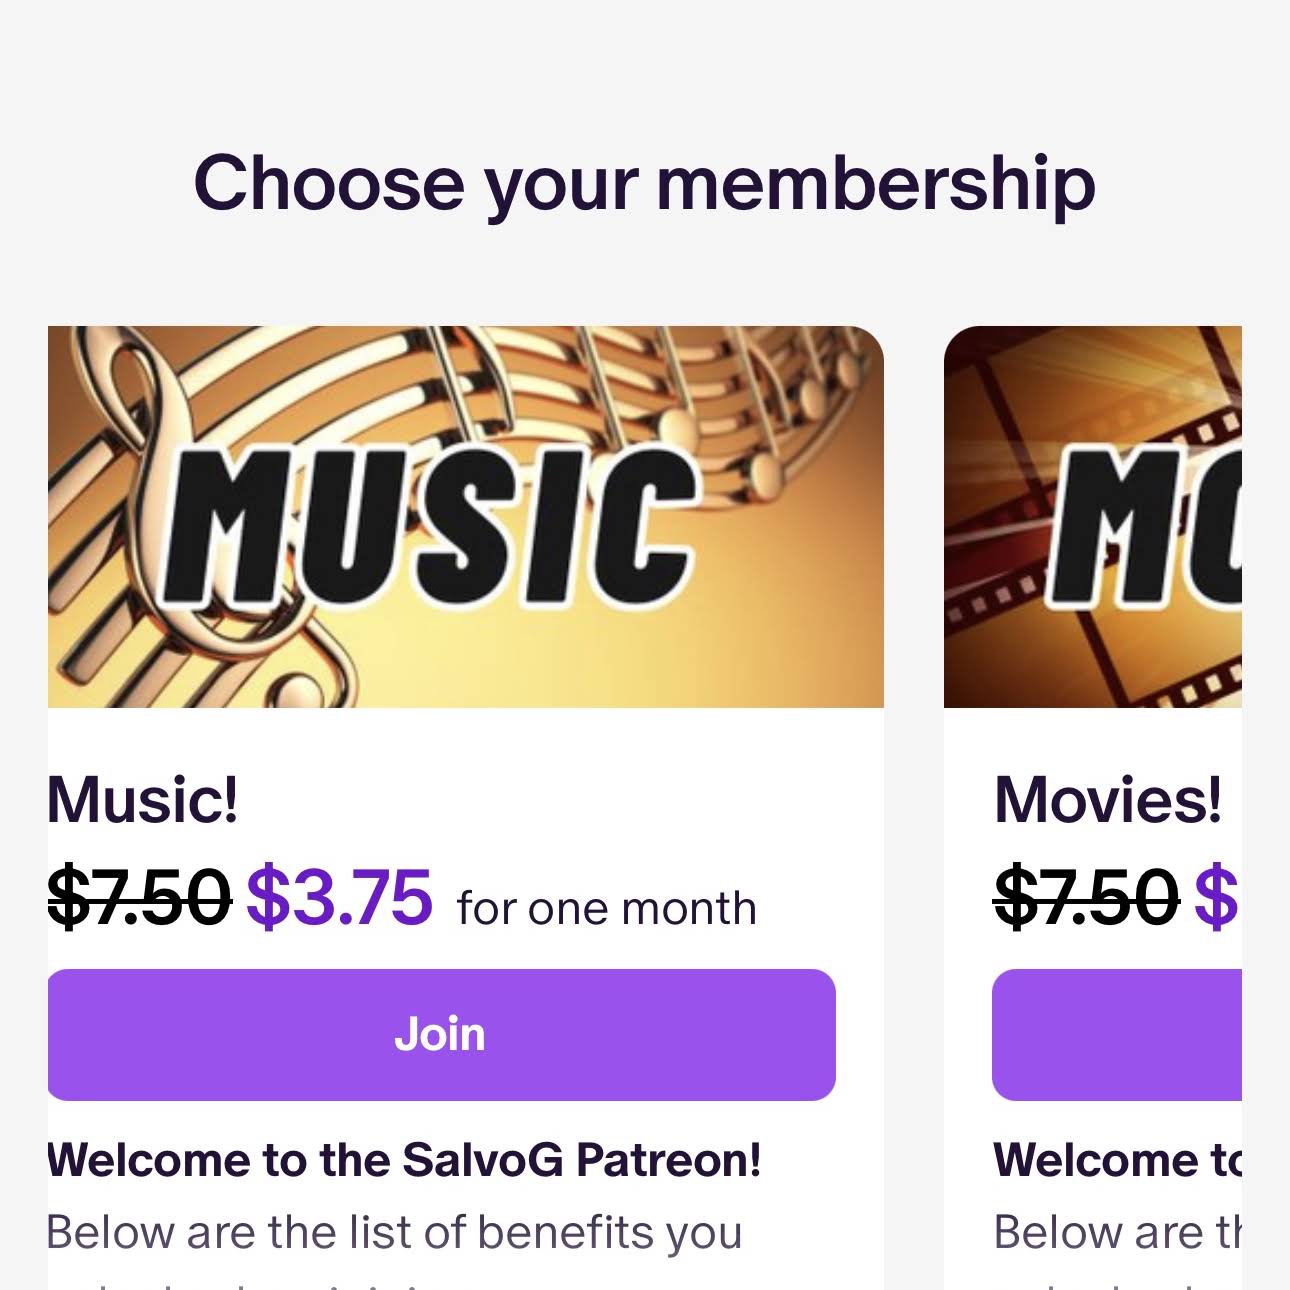Select the 'Movies!' tier title
The width and height of the screenshot is (1290, 1290).
(1107, 800)
